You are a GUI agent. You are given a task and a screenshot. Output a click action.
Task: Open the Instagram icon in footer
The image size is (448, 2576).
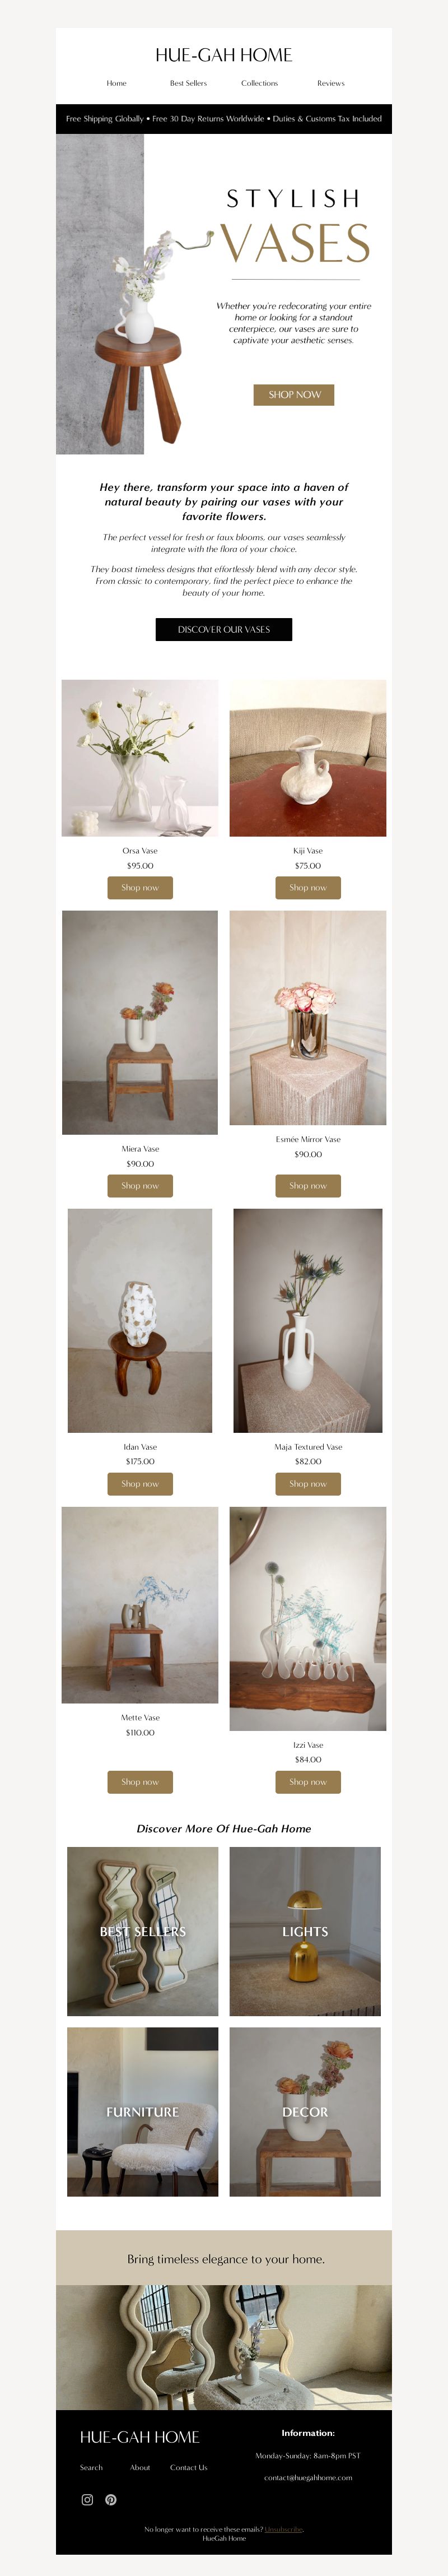87,2499
